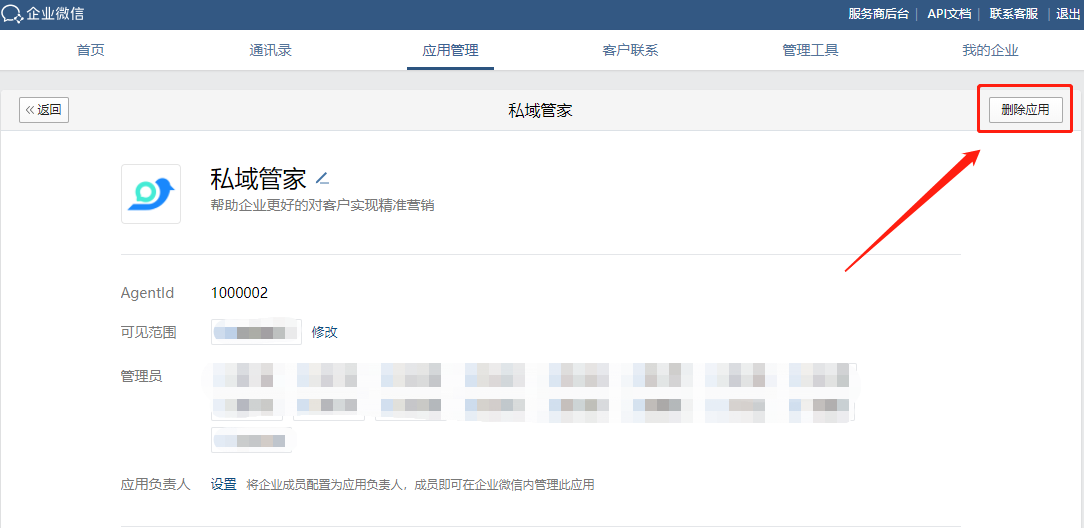Go back using the 返回 button

[x=44, y=110]
